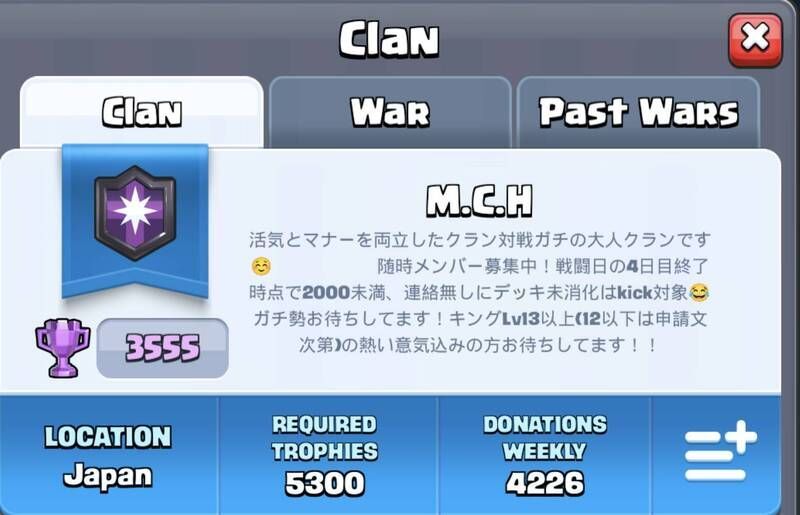Click the 3555 clan trophy score

click(162, 348)
